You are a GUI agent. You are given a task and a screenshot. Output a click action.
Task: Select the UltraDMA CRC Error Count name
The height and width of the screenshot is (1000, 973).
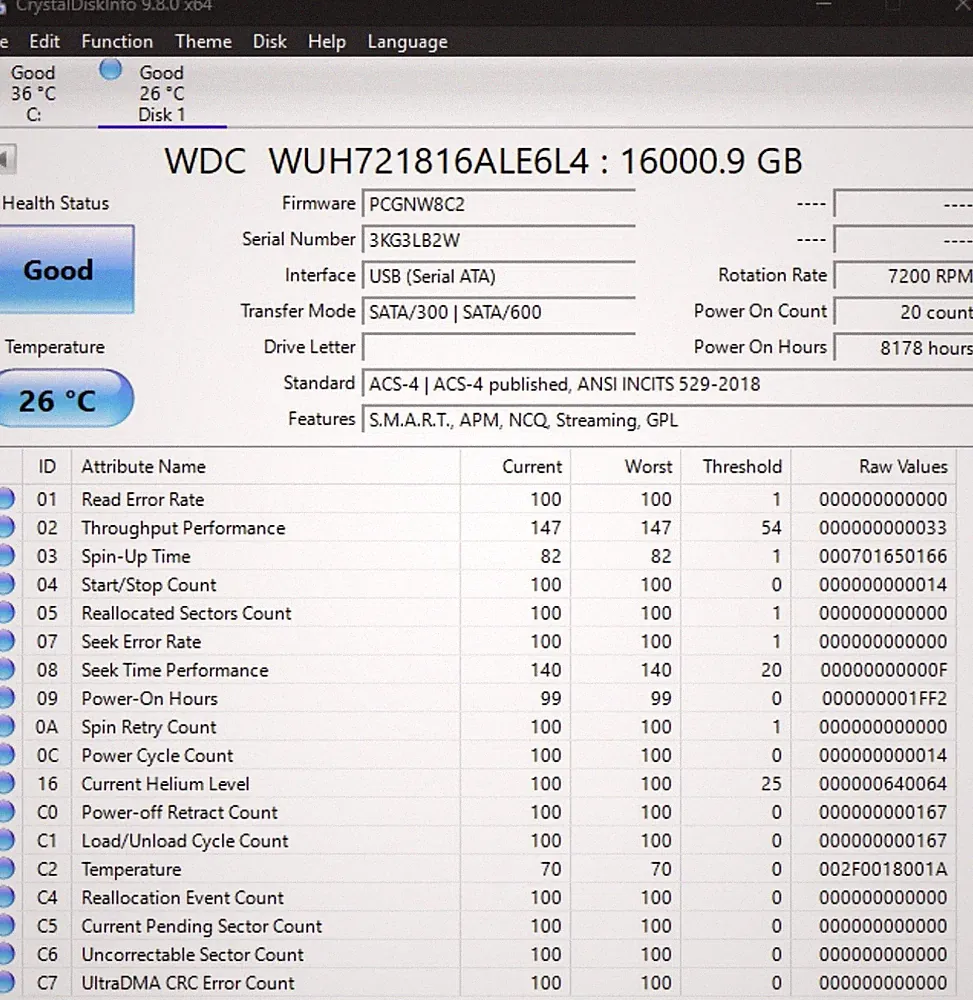187,983
